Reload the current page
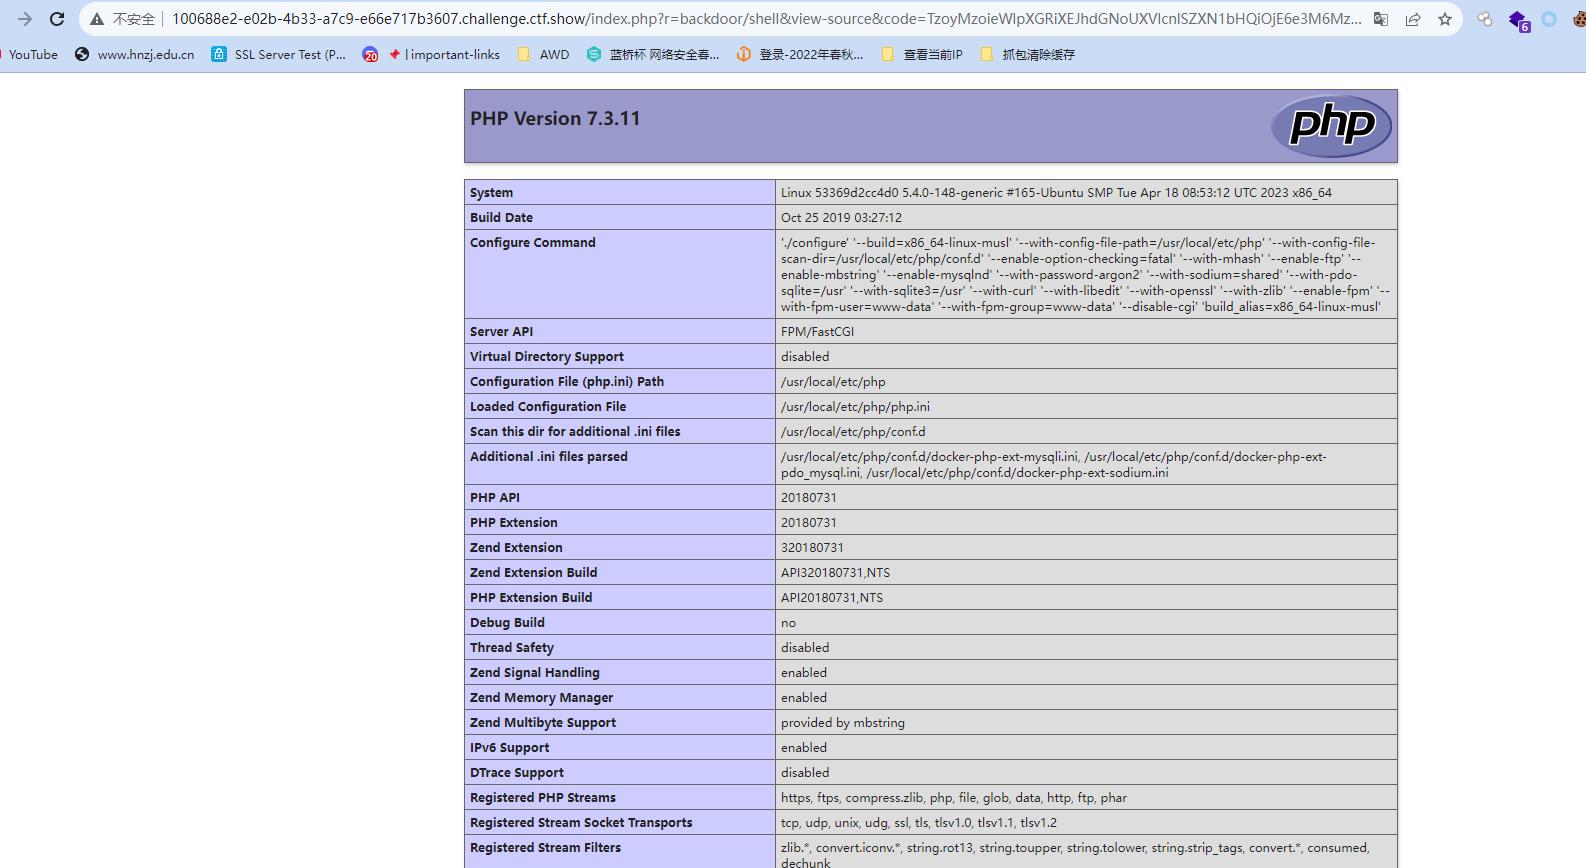Image resolution: width=1586 pixels, height=868 pixels. [x=57, y=19]
